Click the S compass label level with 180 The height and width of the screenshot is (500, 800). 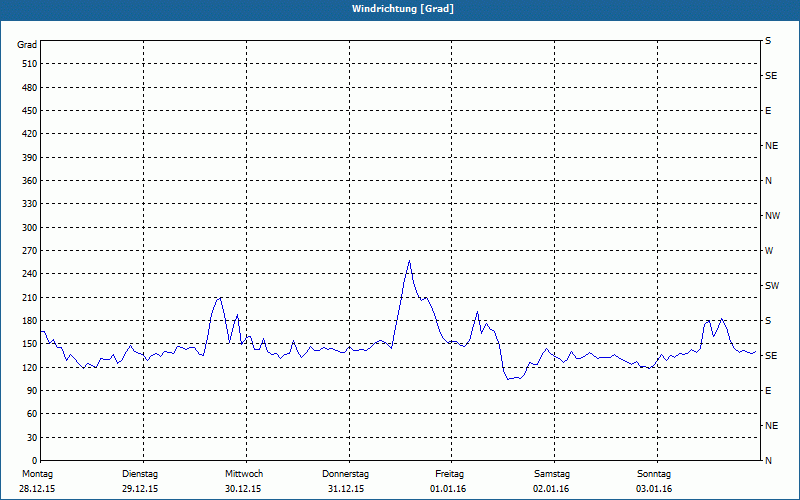pos(768,320)
